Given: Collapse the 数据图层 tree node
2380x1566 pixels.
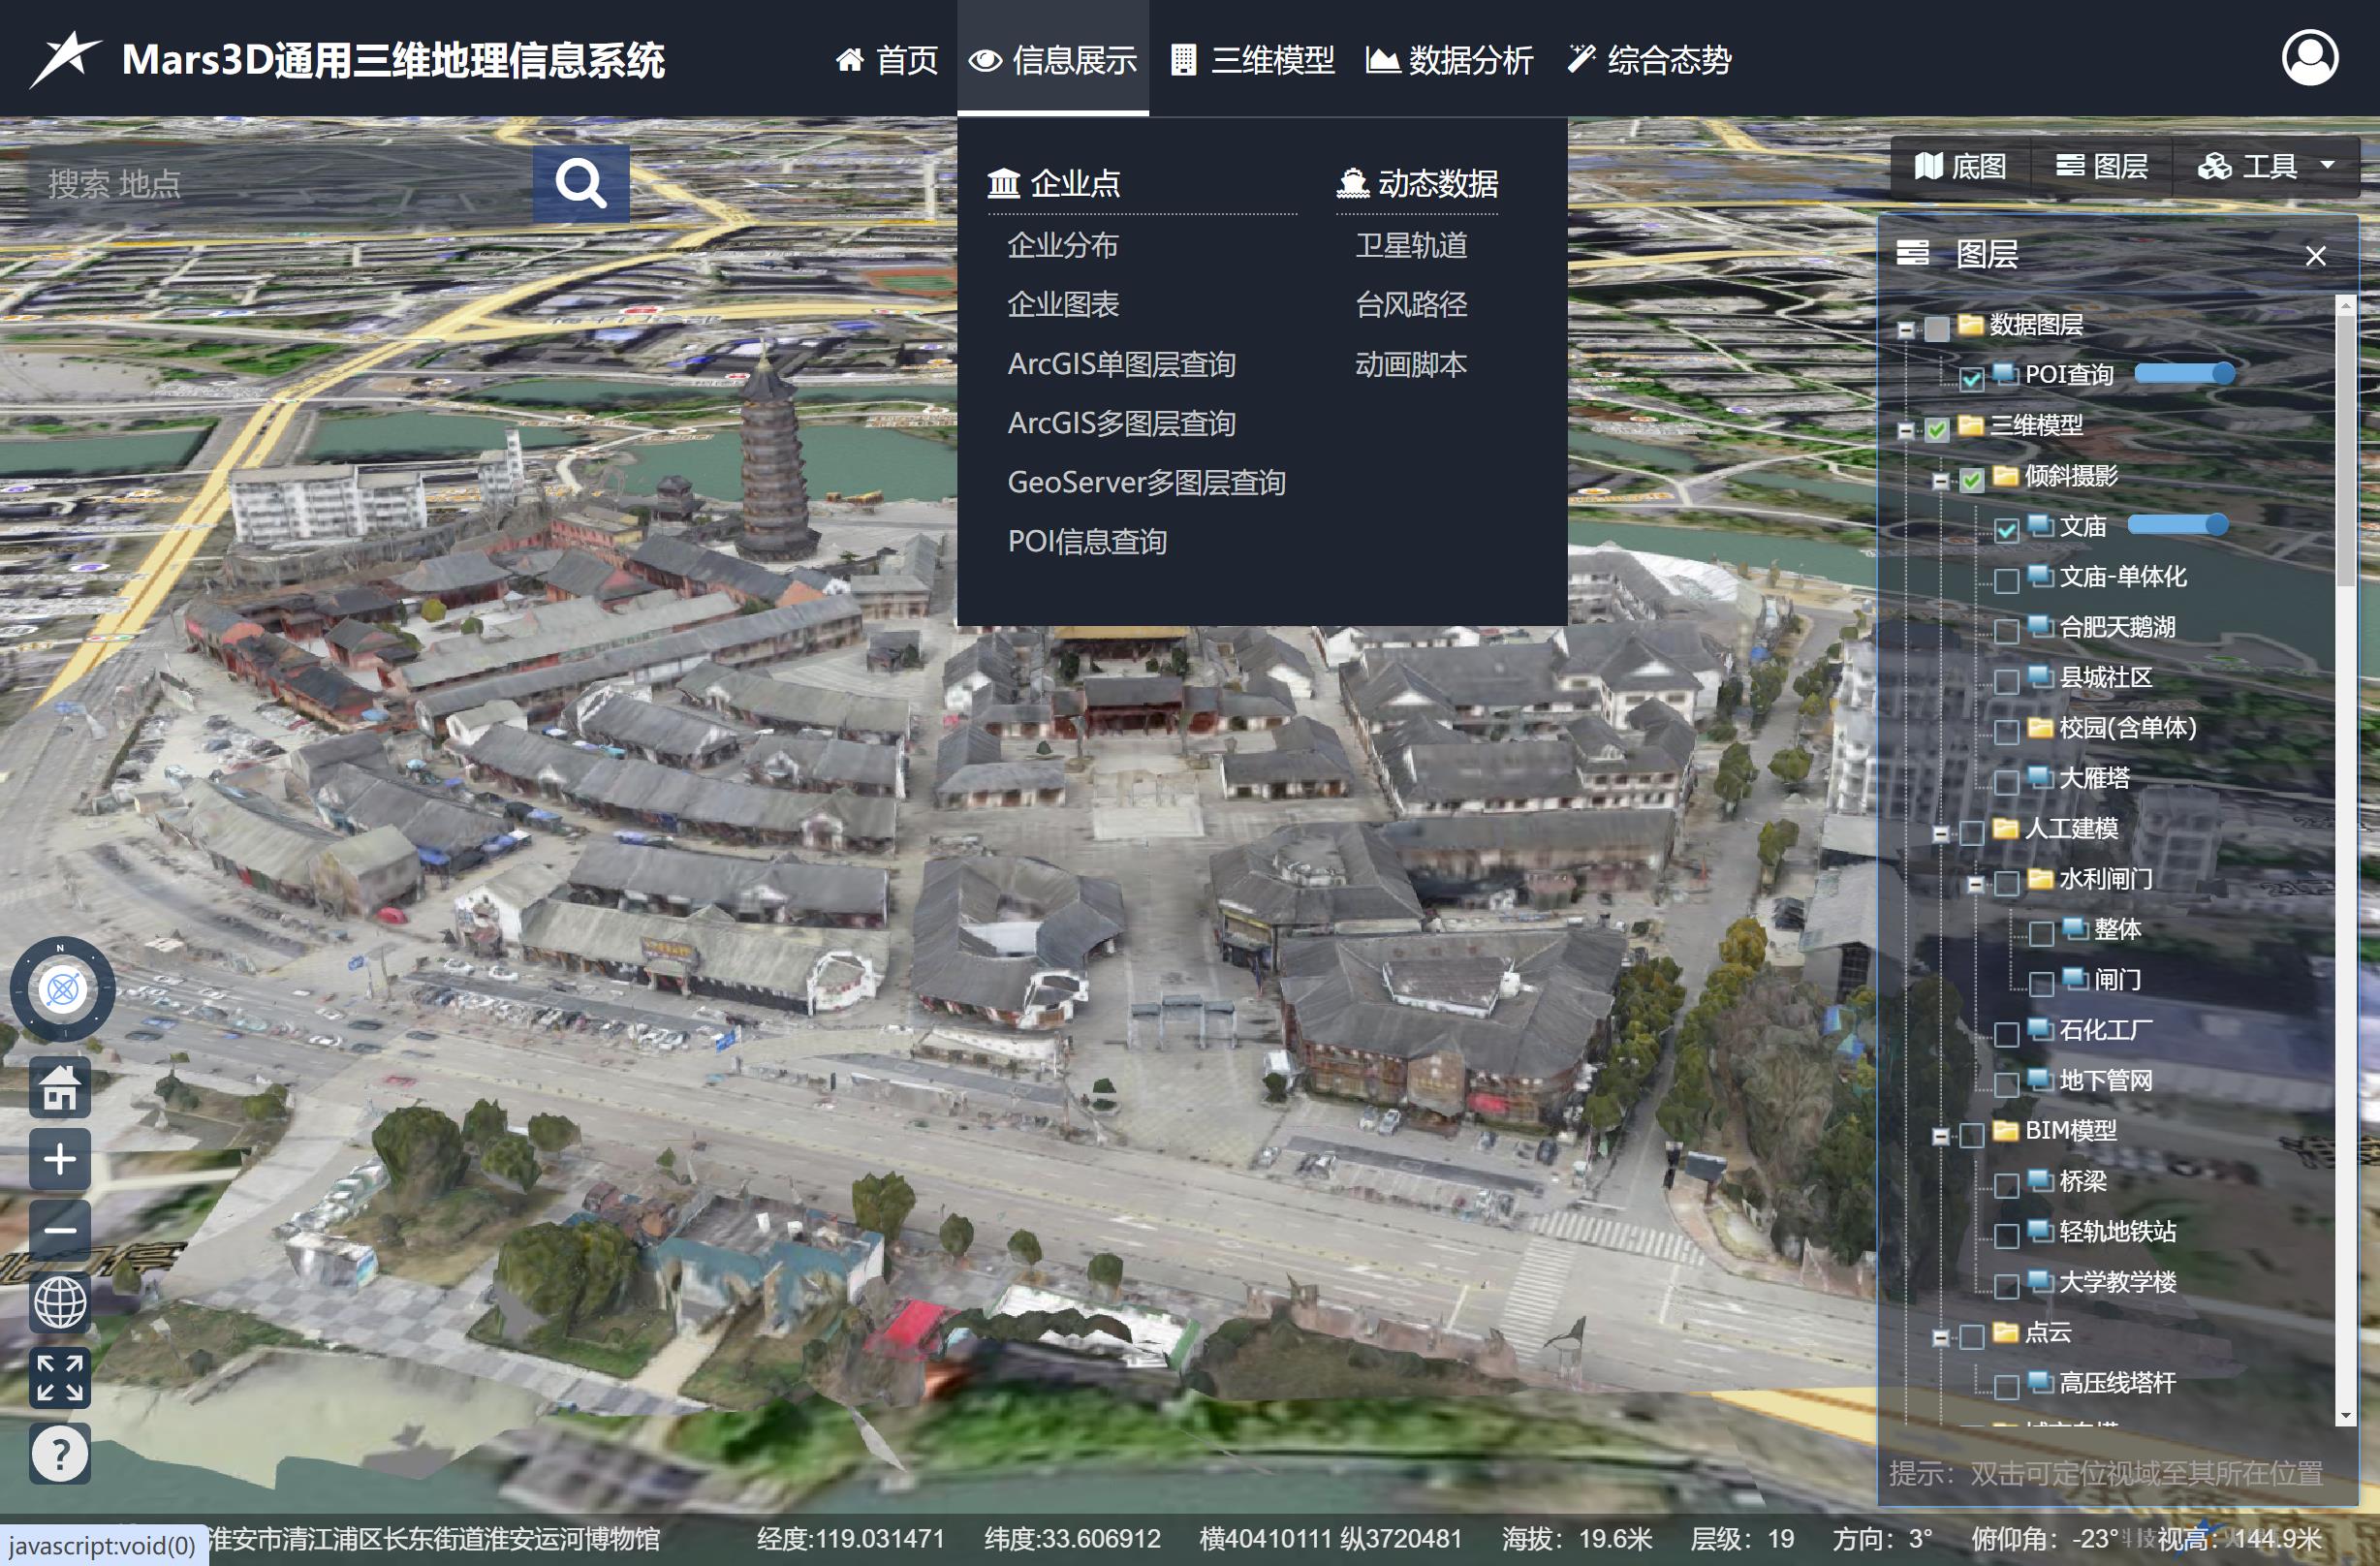Looking at the screenshot, I should pos(1906,329).
